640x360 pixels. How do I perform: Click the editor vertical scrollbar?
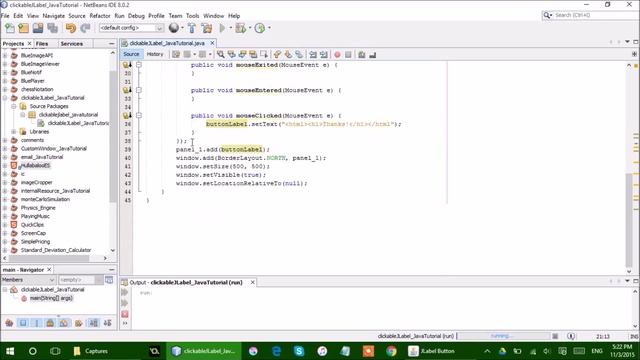(629, 220)
